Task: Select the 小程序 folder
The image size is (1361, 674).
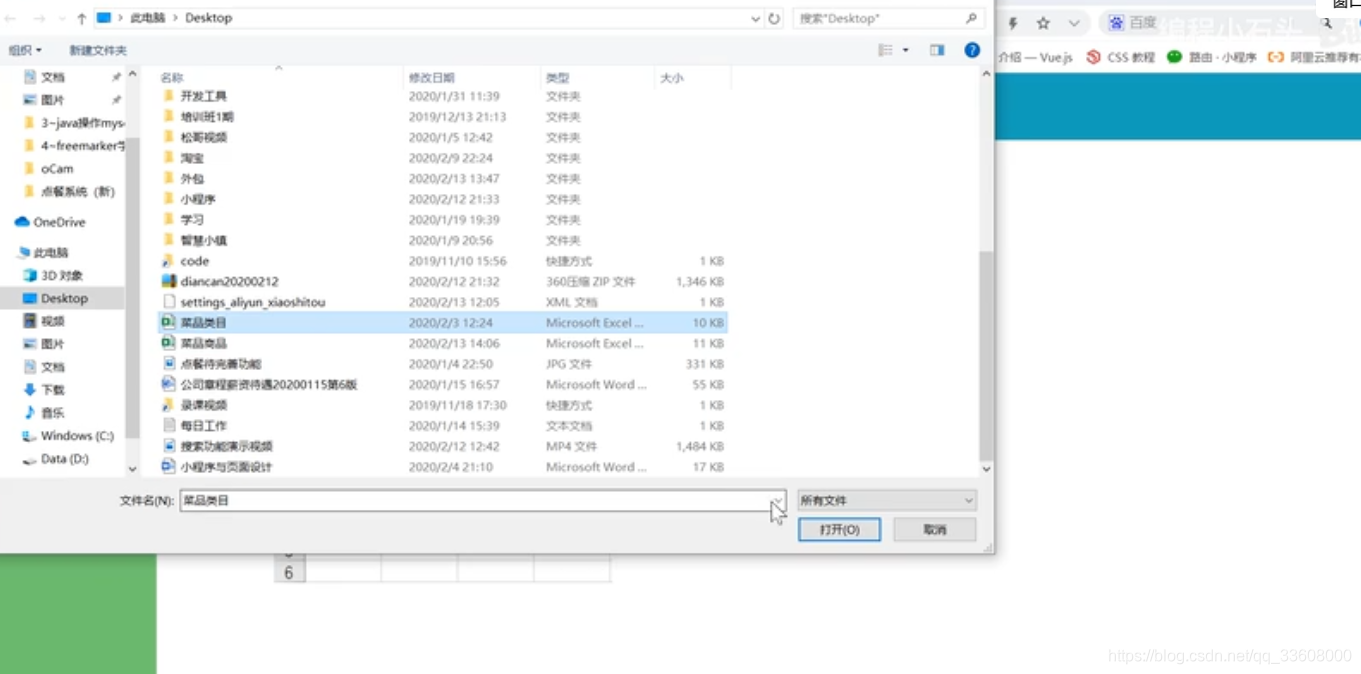Action: pos(198,199)
